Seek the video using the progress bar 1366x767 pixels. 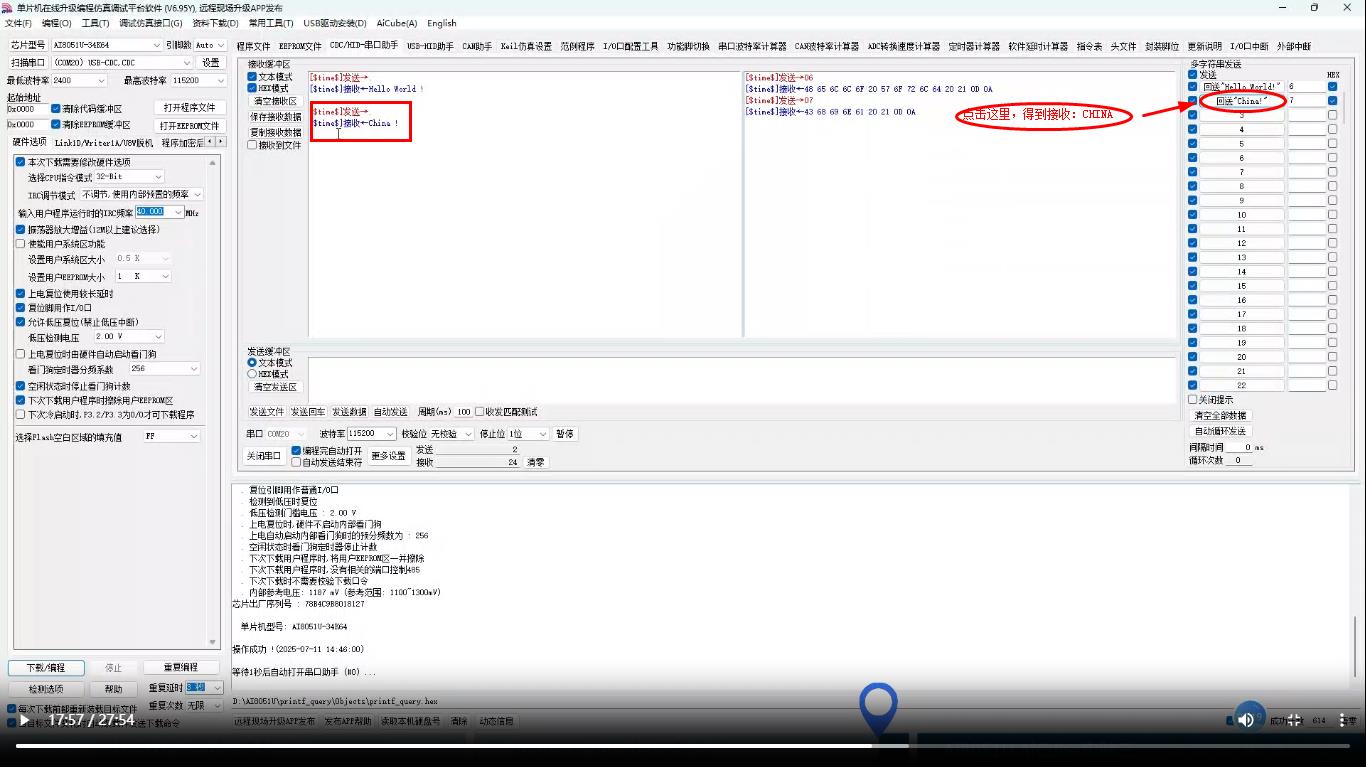[683, 745]
